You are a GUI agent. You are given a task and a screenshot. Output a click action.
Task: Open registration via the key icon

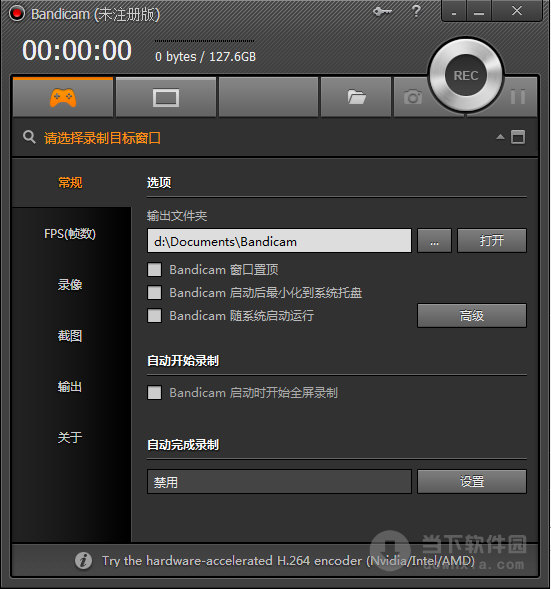[382, 12]
